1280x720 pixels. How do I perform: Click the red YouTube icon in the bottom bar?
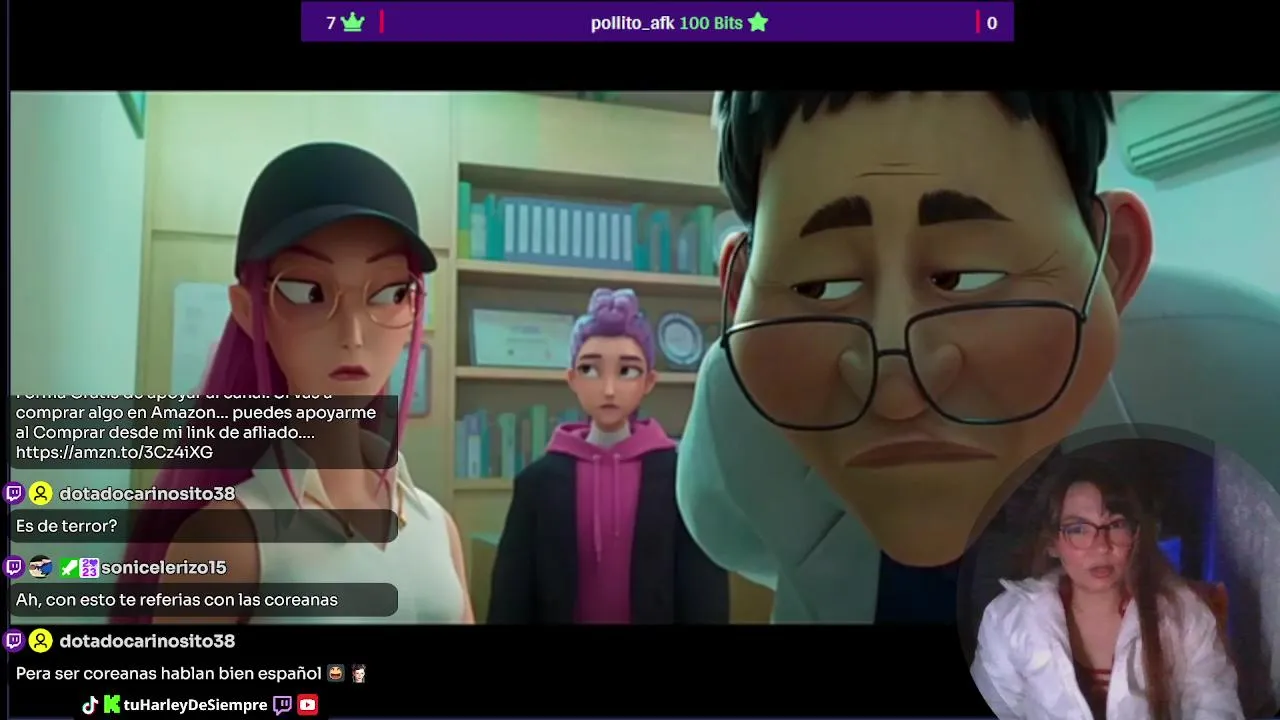pyautogui.click(x=307, y=705)
